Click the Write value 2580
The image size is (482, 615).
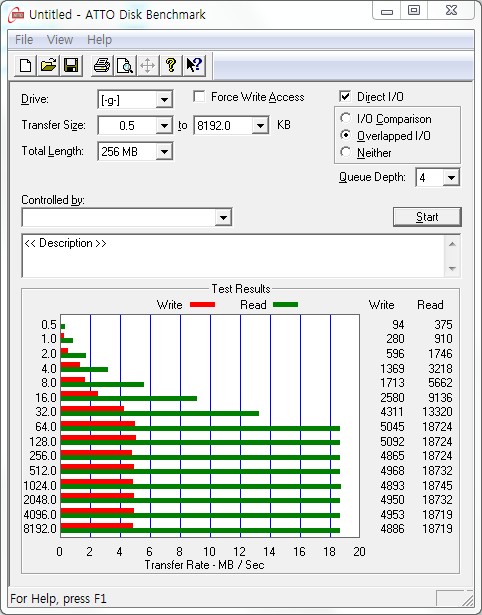click(392, 398)
